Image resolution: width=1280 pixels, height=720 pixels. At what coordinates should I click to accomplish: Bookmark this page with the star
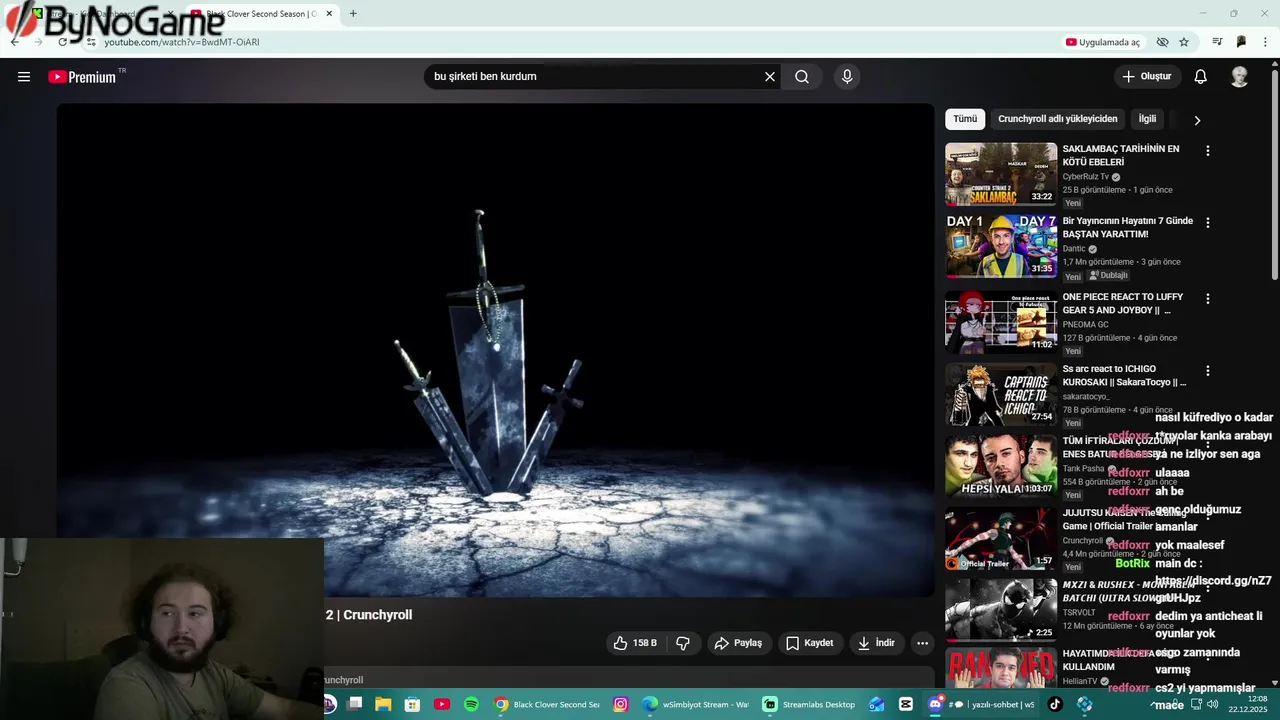[x=1184, y=42]
